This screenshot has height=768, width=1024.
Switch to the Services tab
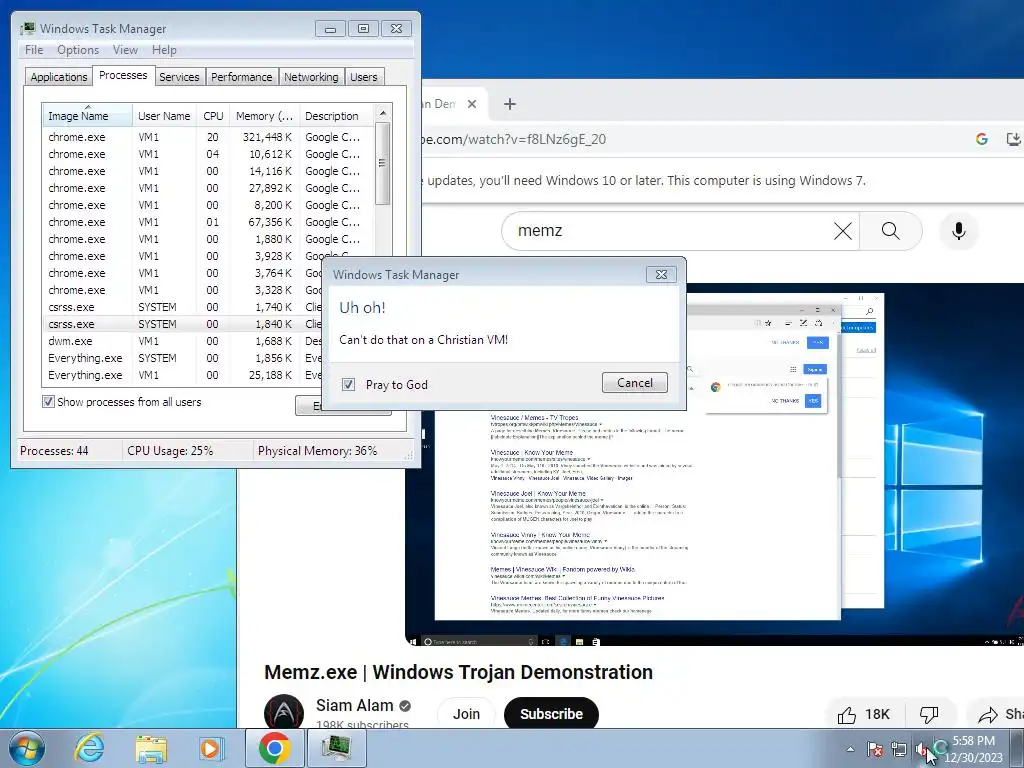(x=179, y=77)
